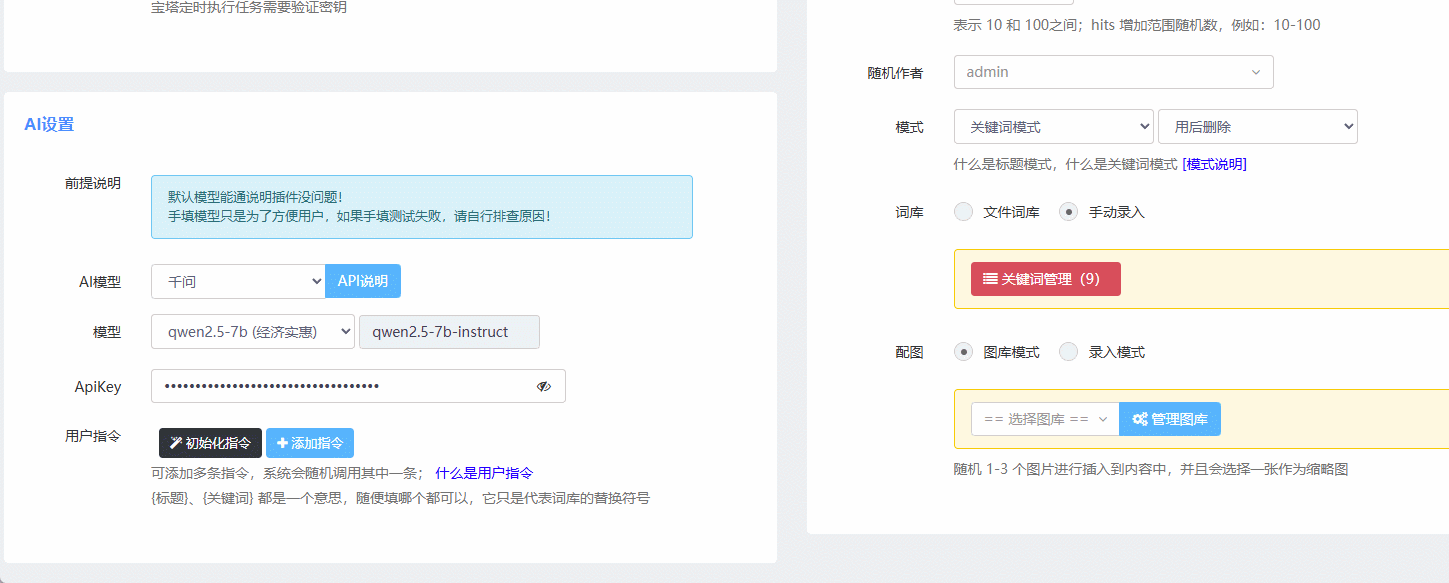Toggle ApiKey visibility eye icon

pos(543,386)
